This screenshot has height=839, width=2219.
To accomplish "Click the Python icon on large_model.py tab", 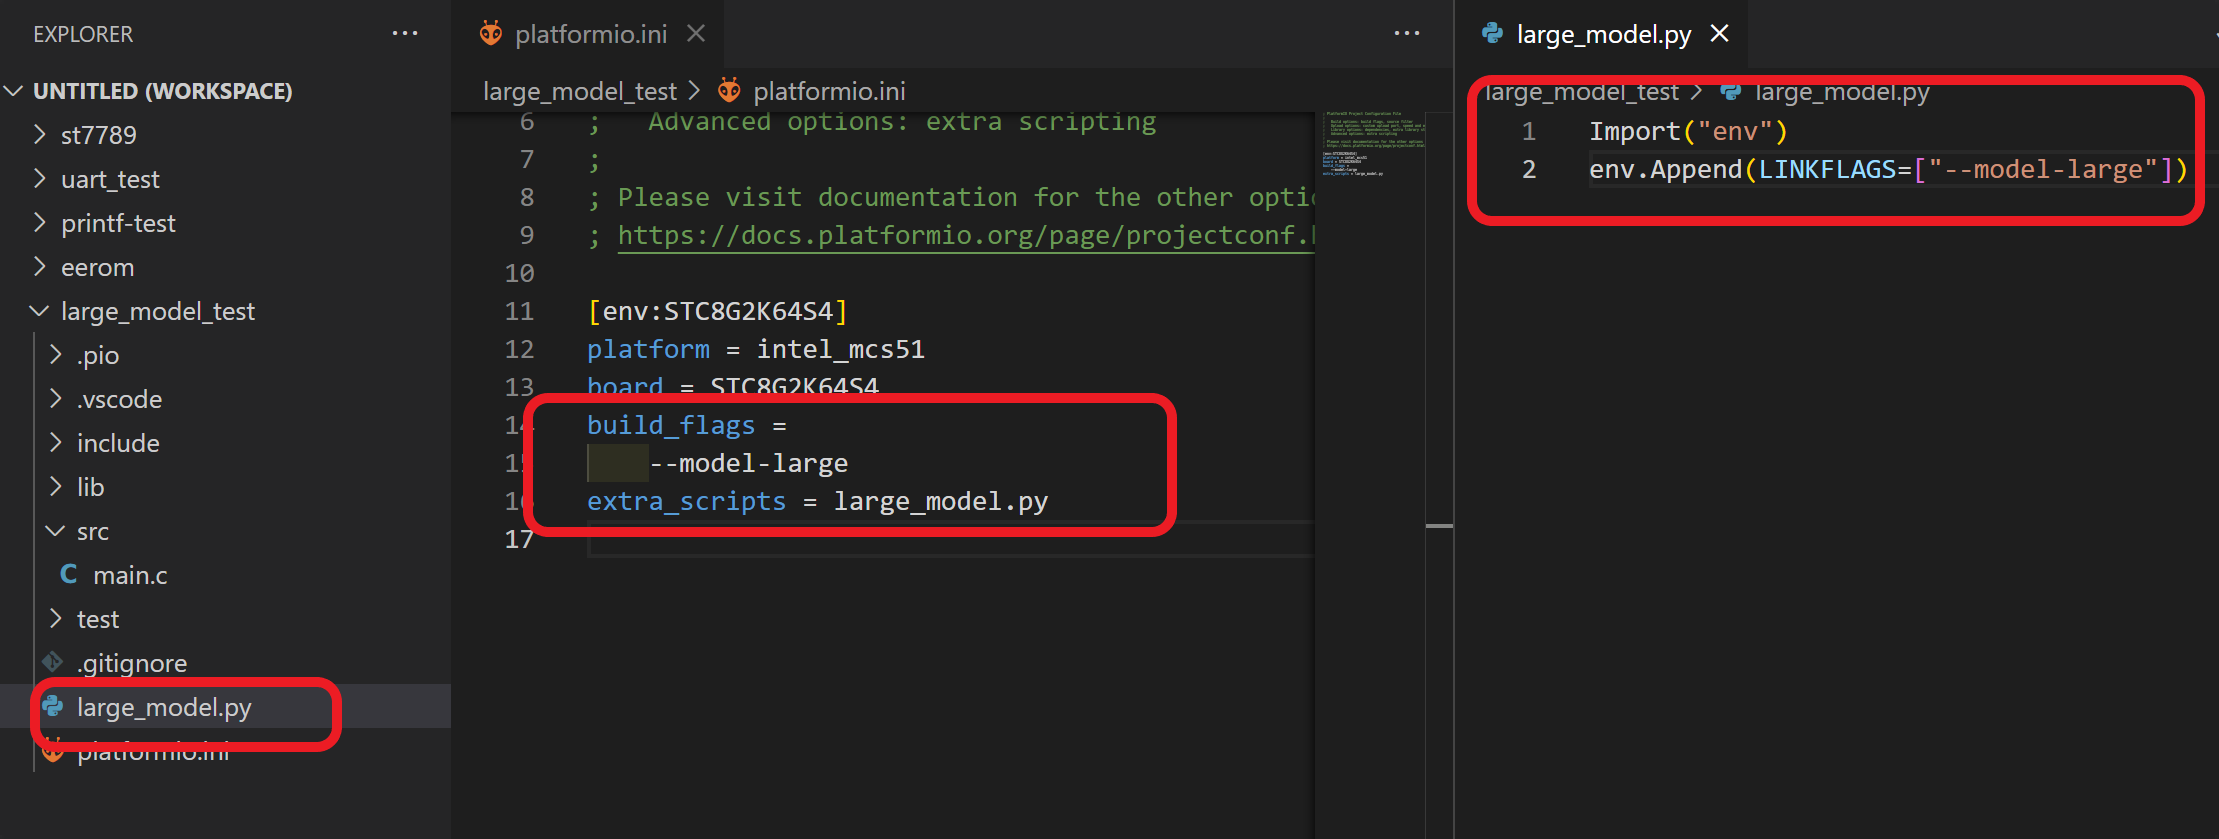I will pos(1492,34).
